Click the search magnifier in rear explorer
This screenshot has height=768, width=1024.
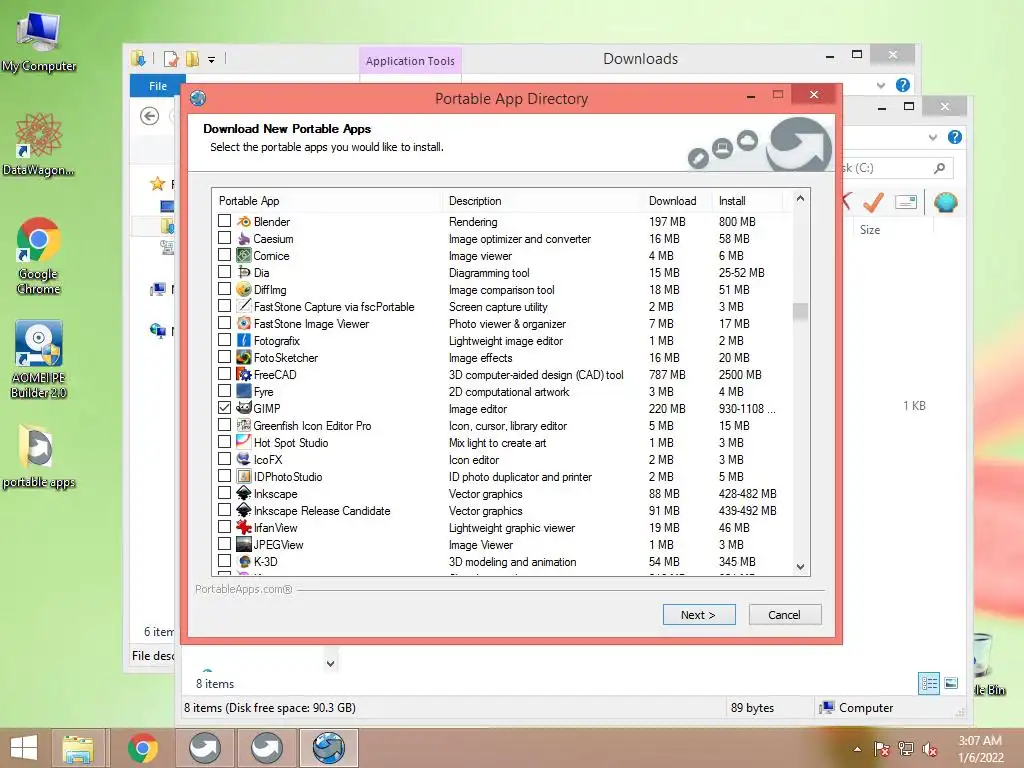939,168
